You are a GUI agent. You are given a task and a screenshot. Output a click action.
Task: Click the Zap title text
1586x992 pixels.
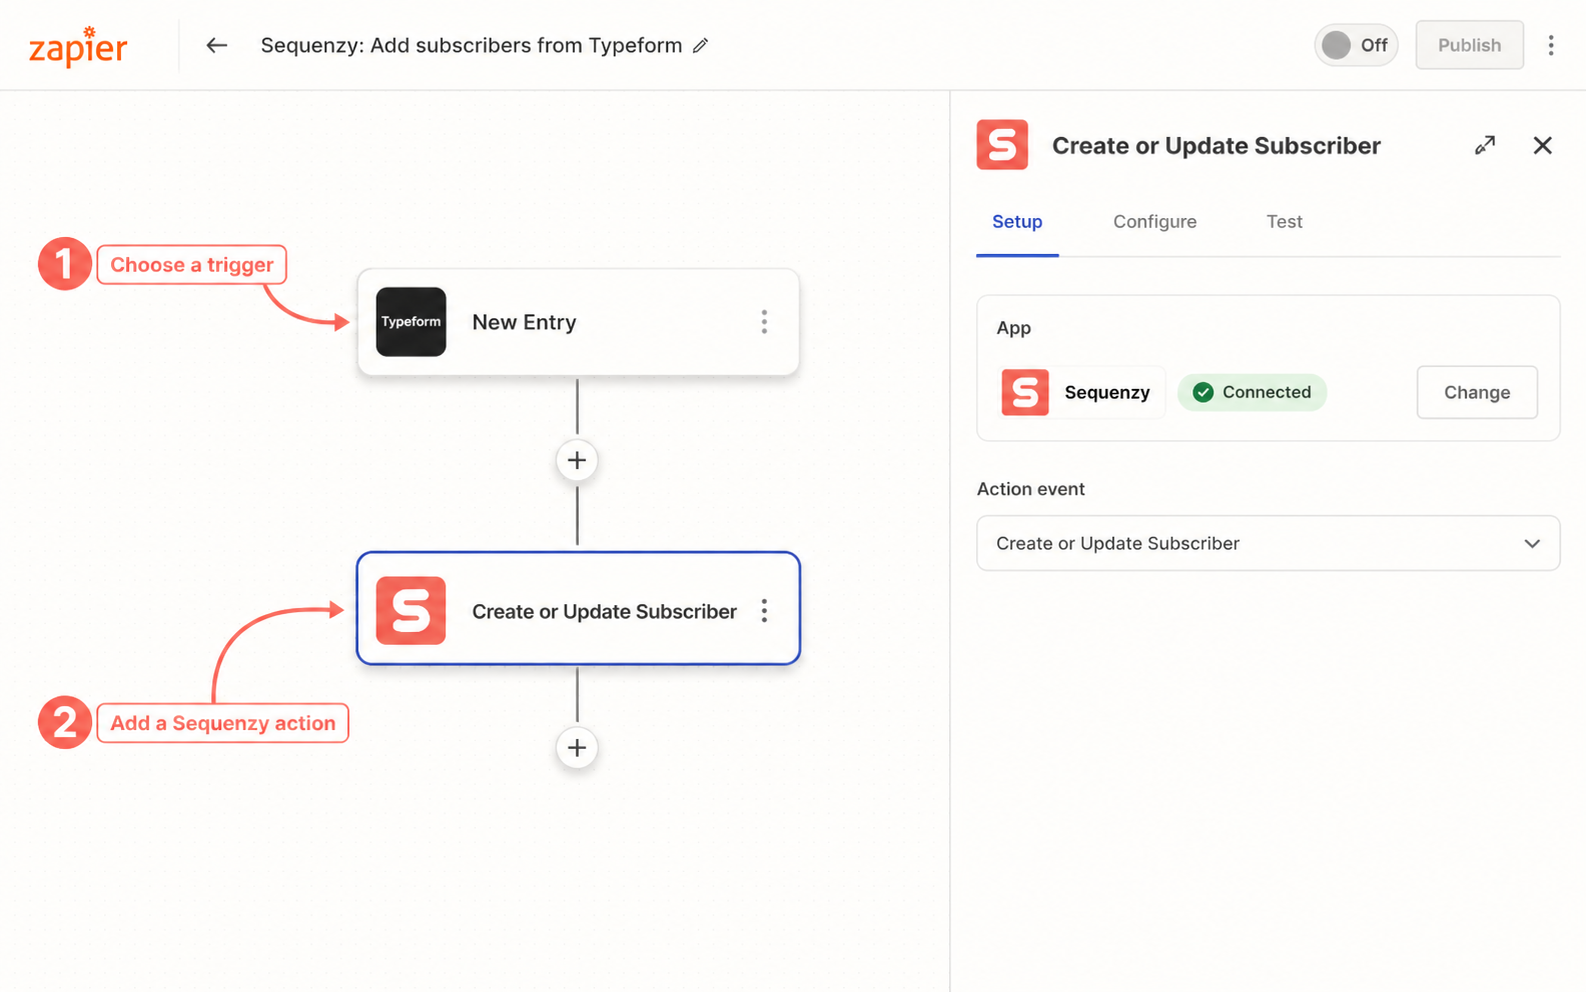[471, 45]
